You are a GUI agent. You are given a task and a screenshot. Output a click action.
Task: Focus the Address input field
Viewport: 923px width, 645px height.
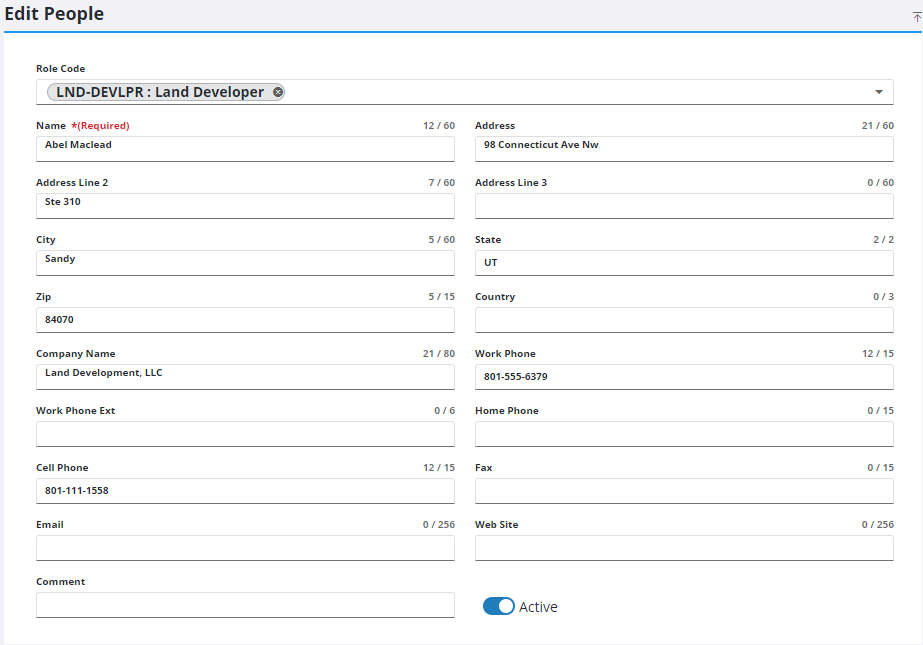(x=684, y=148)
